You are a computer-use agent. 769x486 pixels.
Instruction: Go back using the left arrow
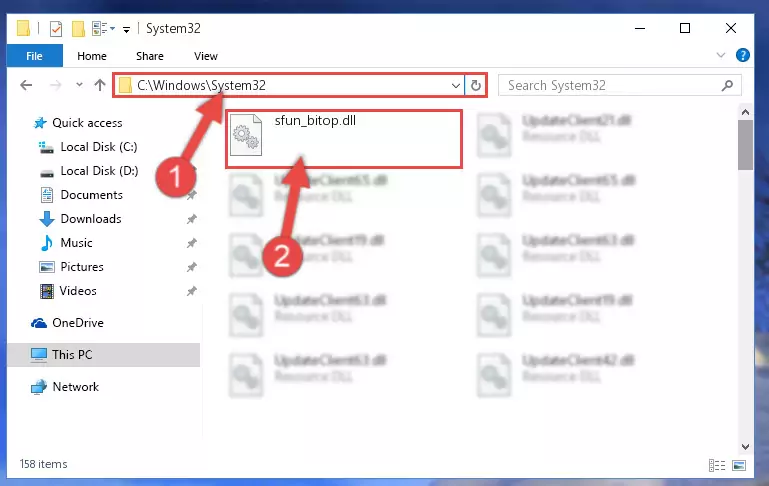[x=26, y=85]
